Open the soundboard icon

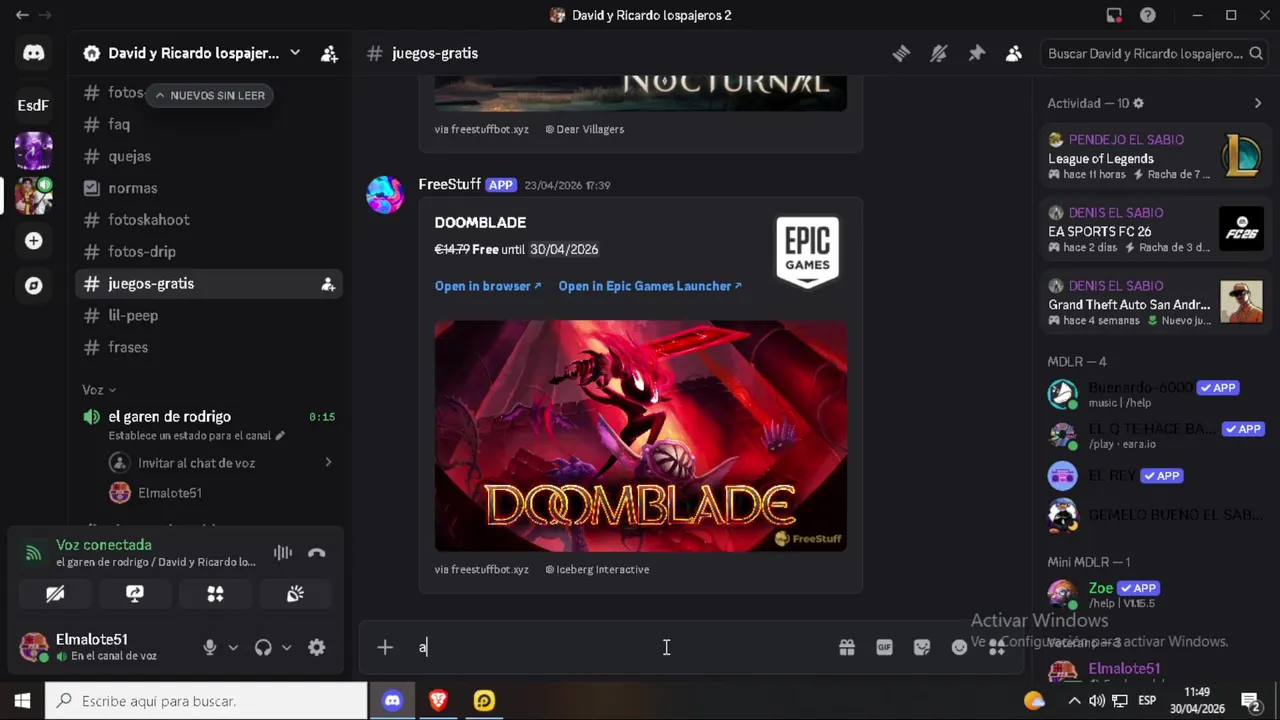click(295, 594)
